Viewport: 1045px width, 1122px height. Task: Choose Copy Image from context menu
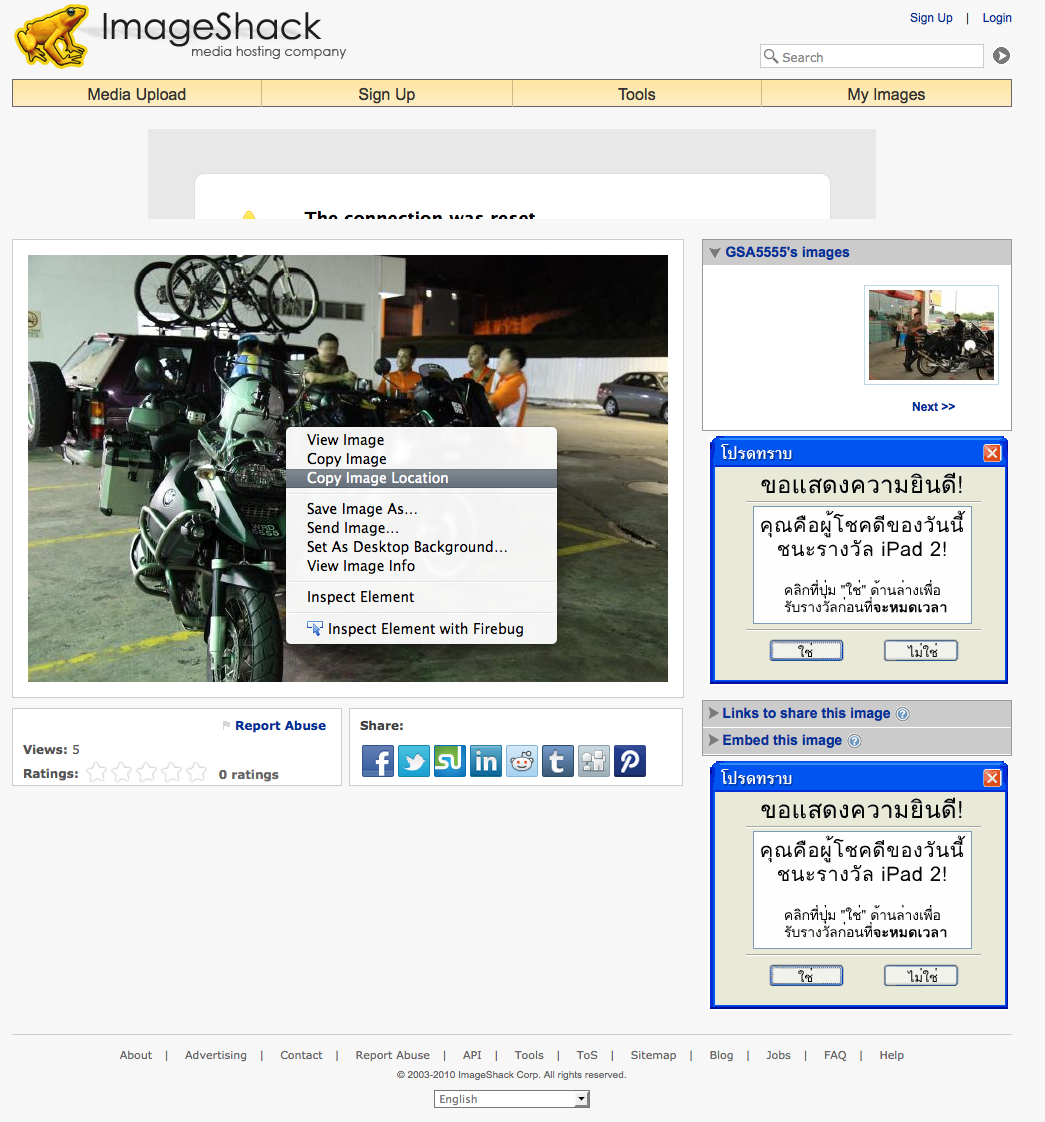[421, 459]
